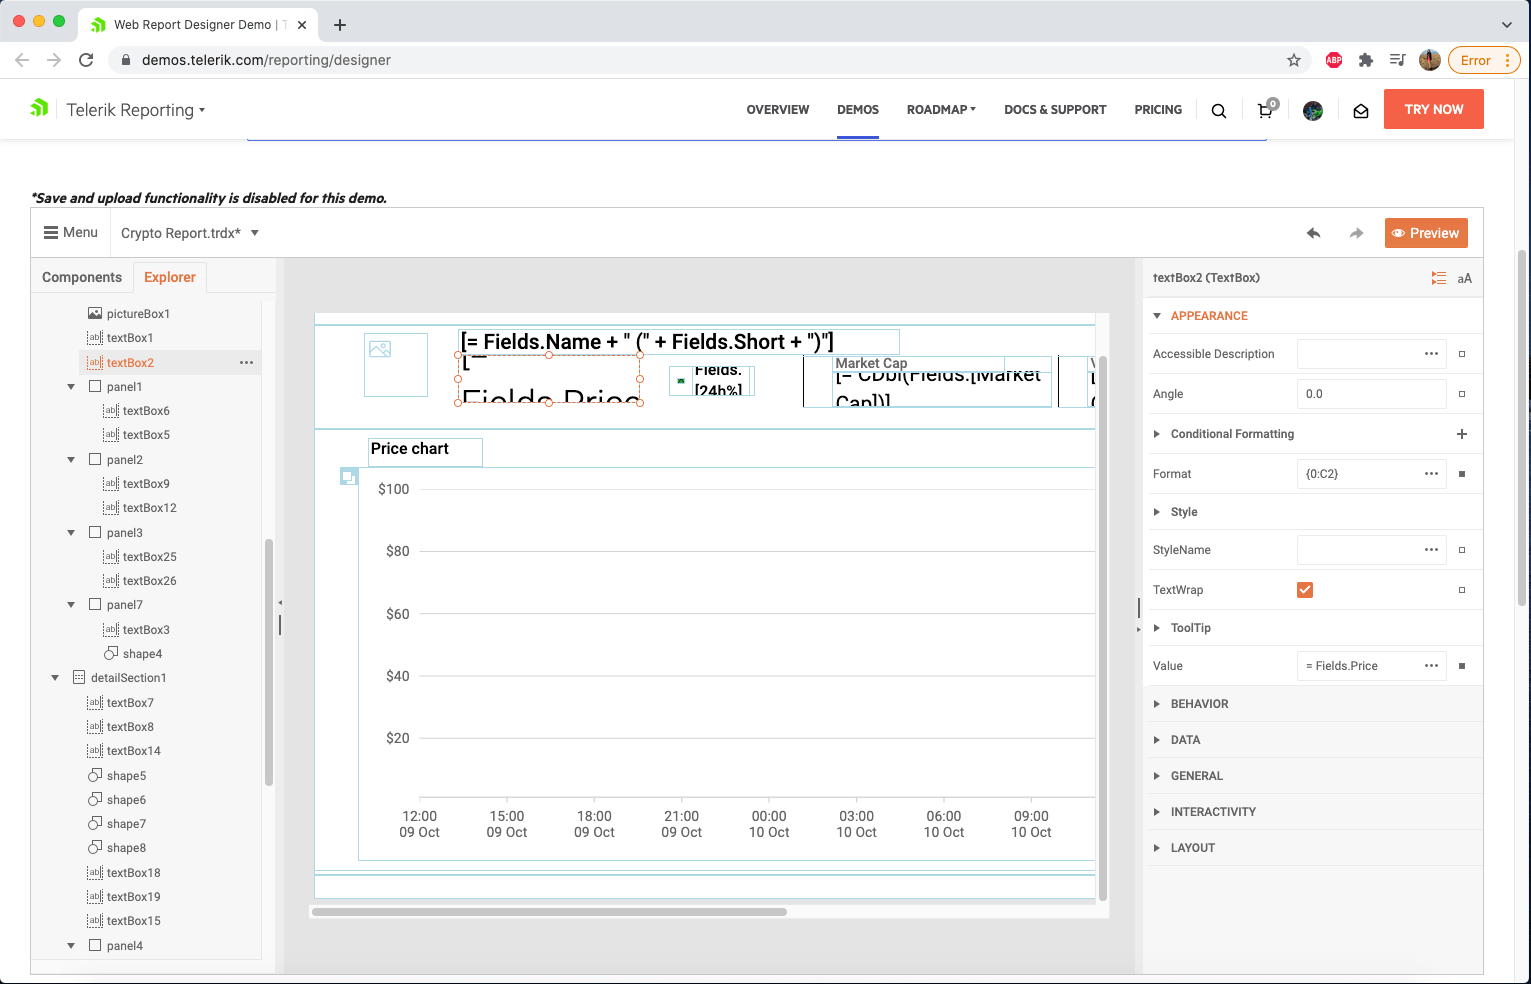The image size is (1531, 984).
Task: Toggle the square indicator next to Angle
Action: click(x=1462, y=393)
